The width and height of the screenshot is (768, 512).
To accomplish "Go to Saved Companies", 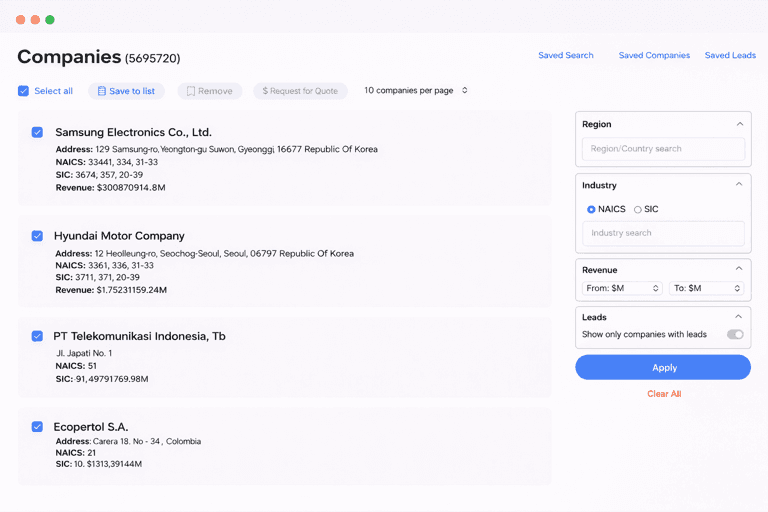I will point(654,56).
